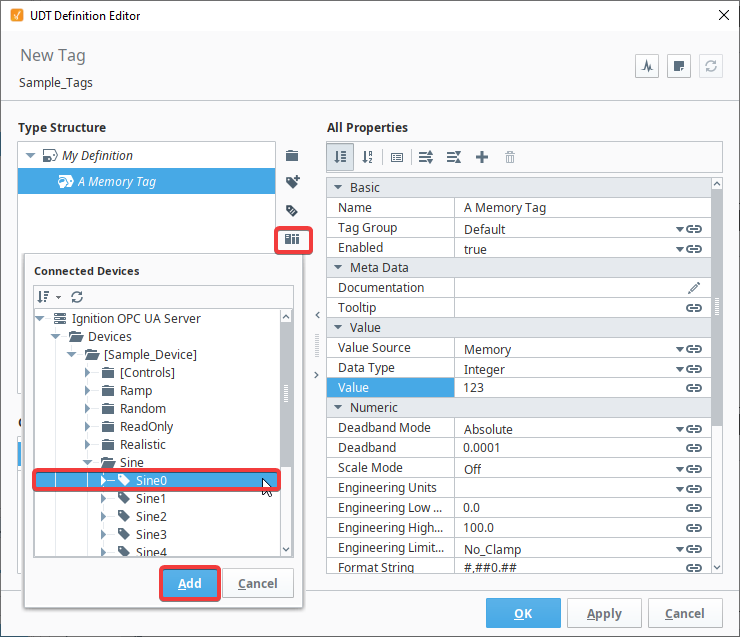Select the Sine1 tag

[151, 498]
